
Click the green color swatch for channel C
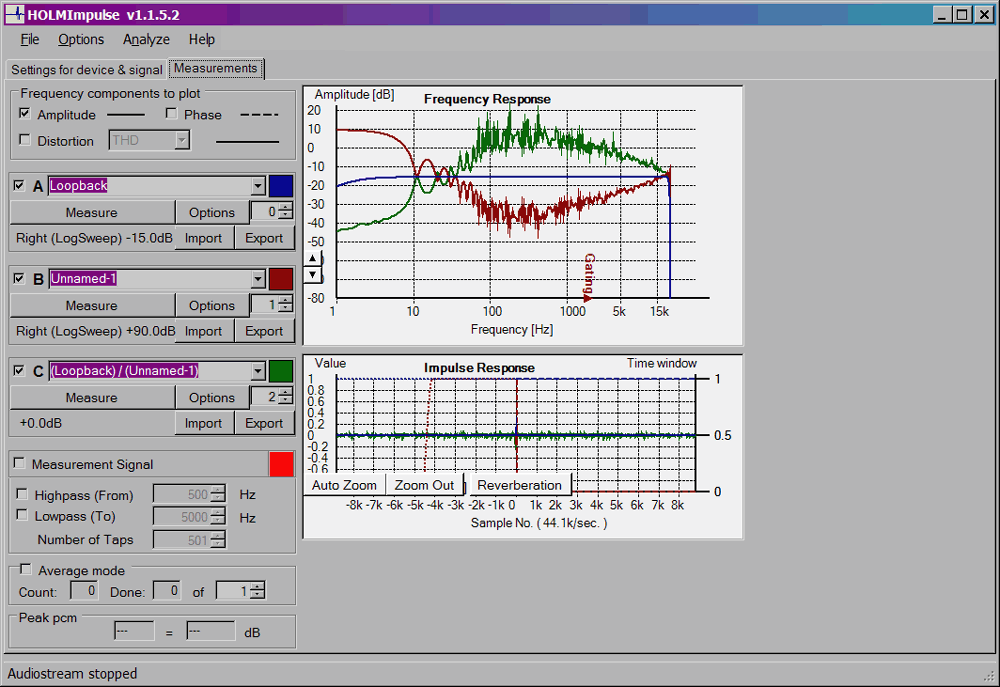click(281, 371)
